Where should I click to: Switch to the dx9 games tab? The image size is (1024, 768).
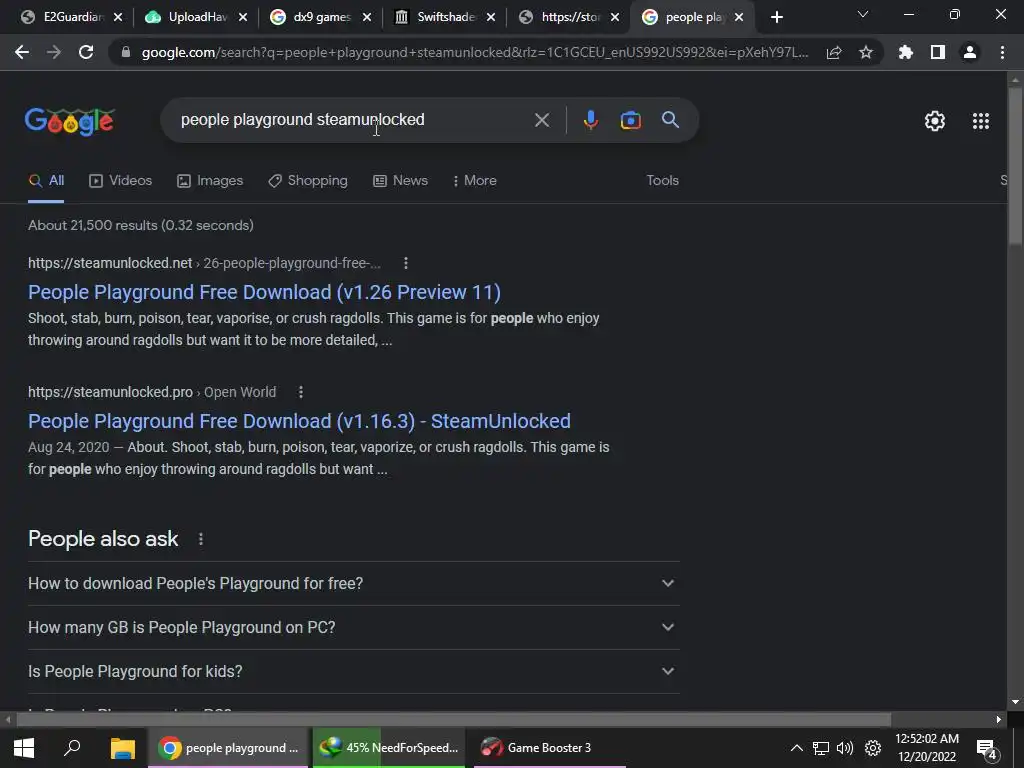click(x=321, y=17)
